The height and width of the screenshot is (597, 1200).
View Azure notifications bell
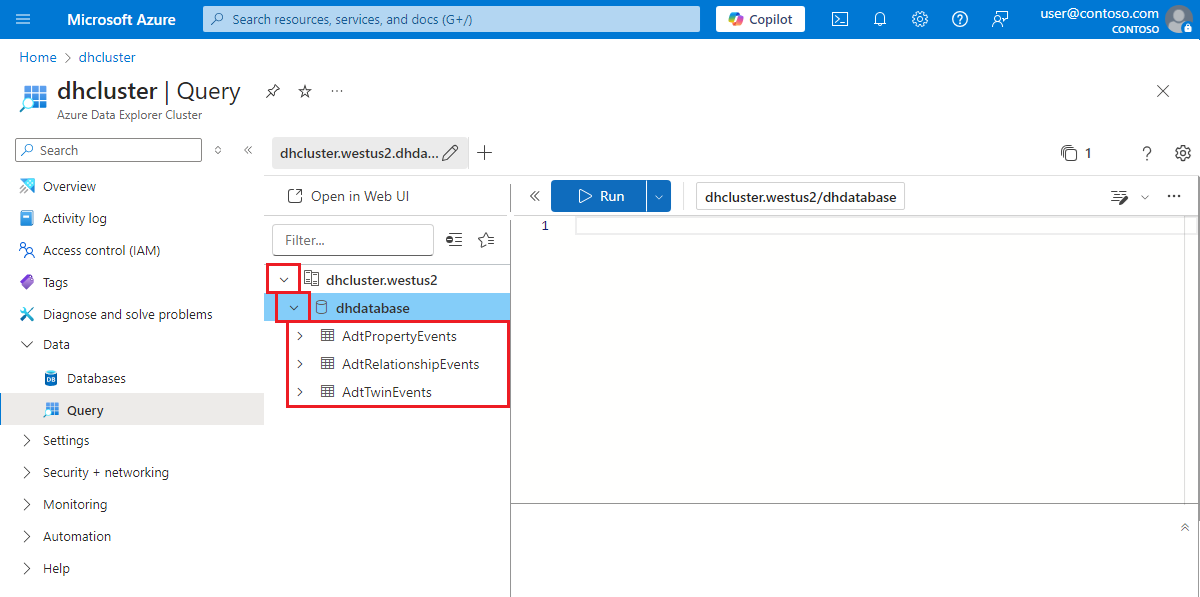pos(879,19)
